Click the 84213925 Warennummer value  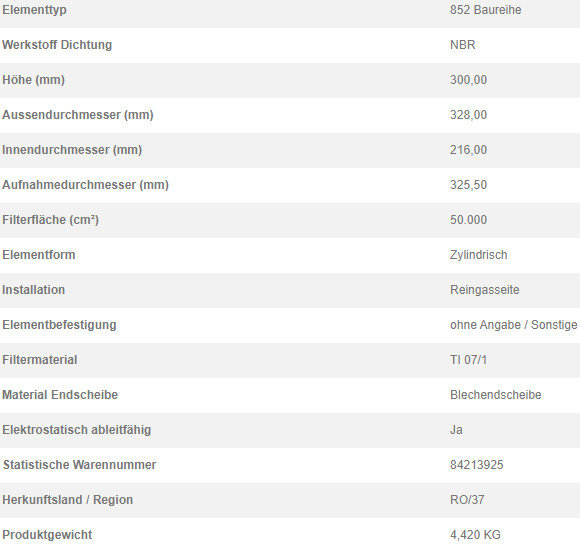[x=476, y=465]
